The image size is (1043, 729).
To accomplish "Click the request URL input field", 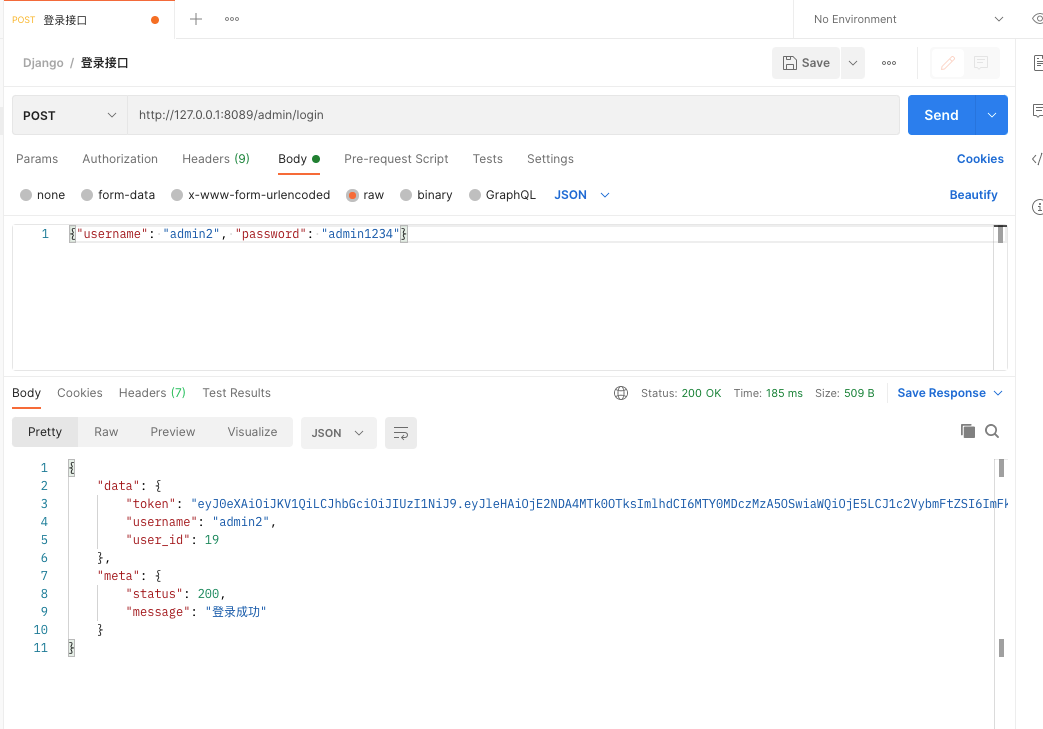I will pos(513,115).
